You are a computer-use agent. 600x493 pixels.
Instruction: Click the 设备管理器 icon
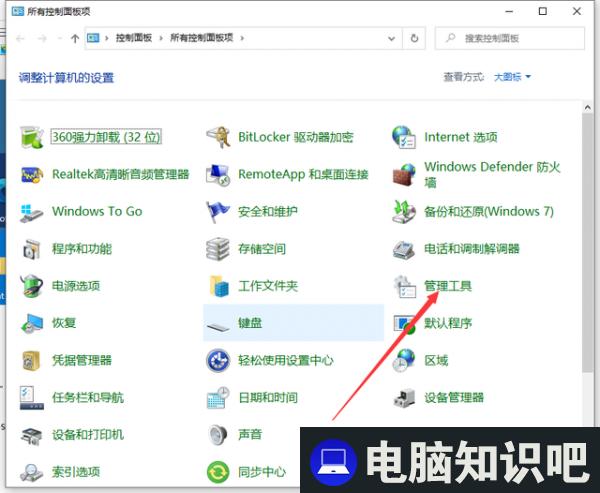[404, 398]
